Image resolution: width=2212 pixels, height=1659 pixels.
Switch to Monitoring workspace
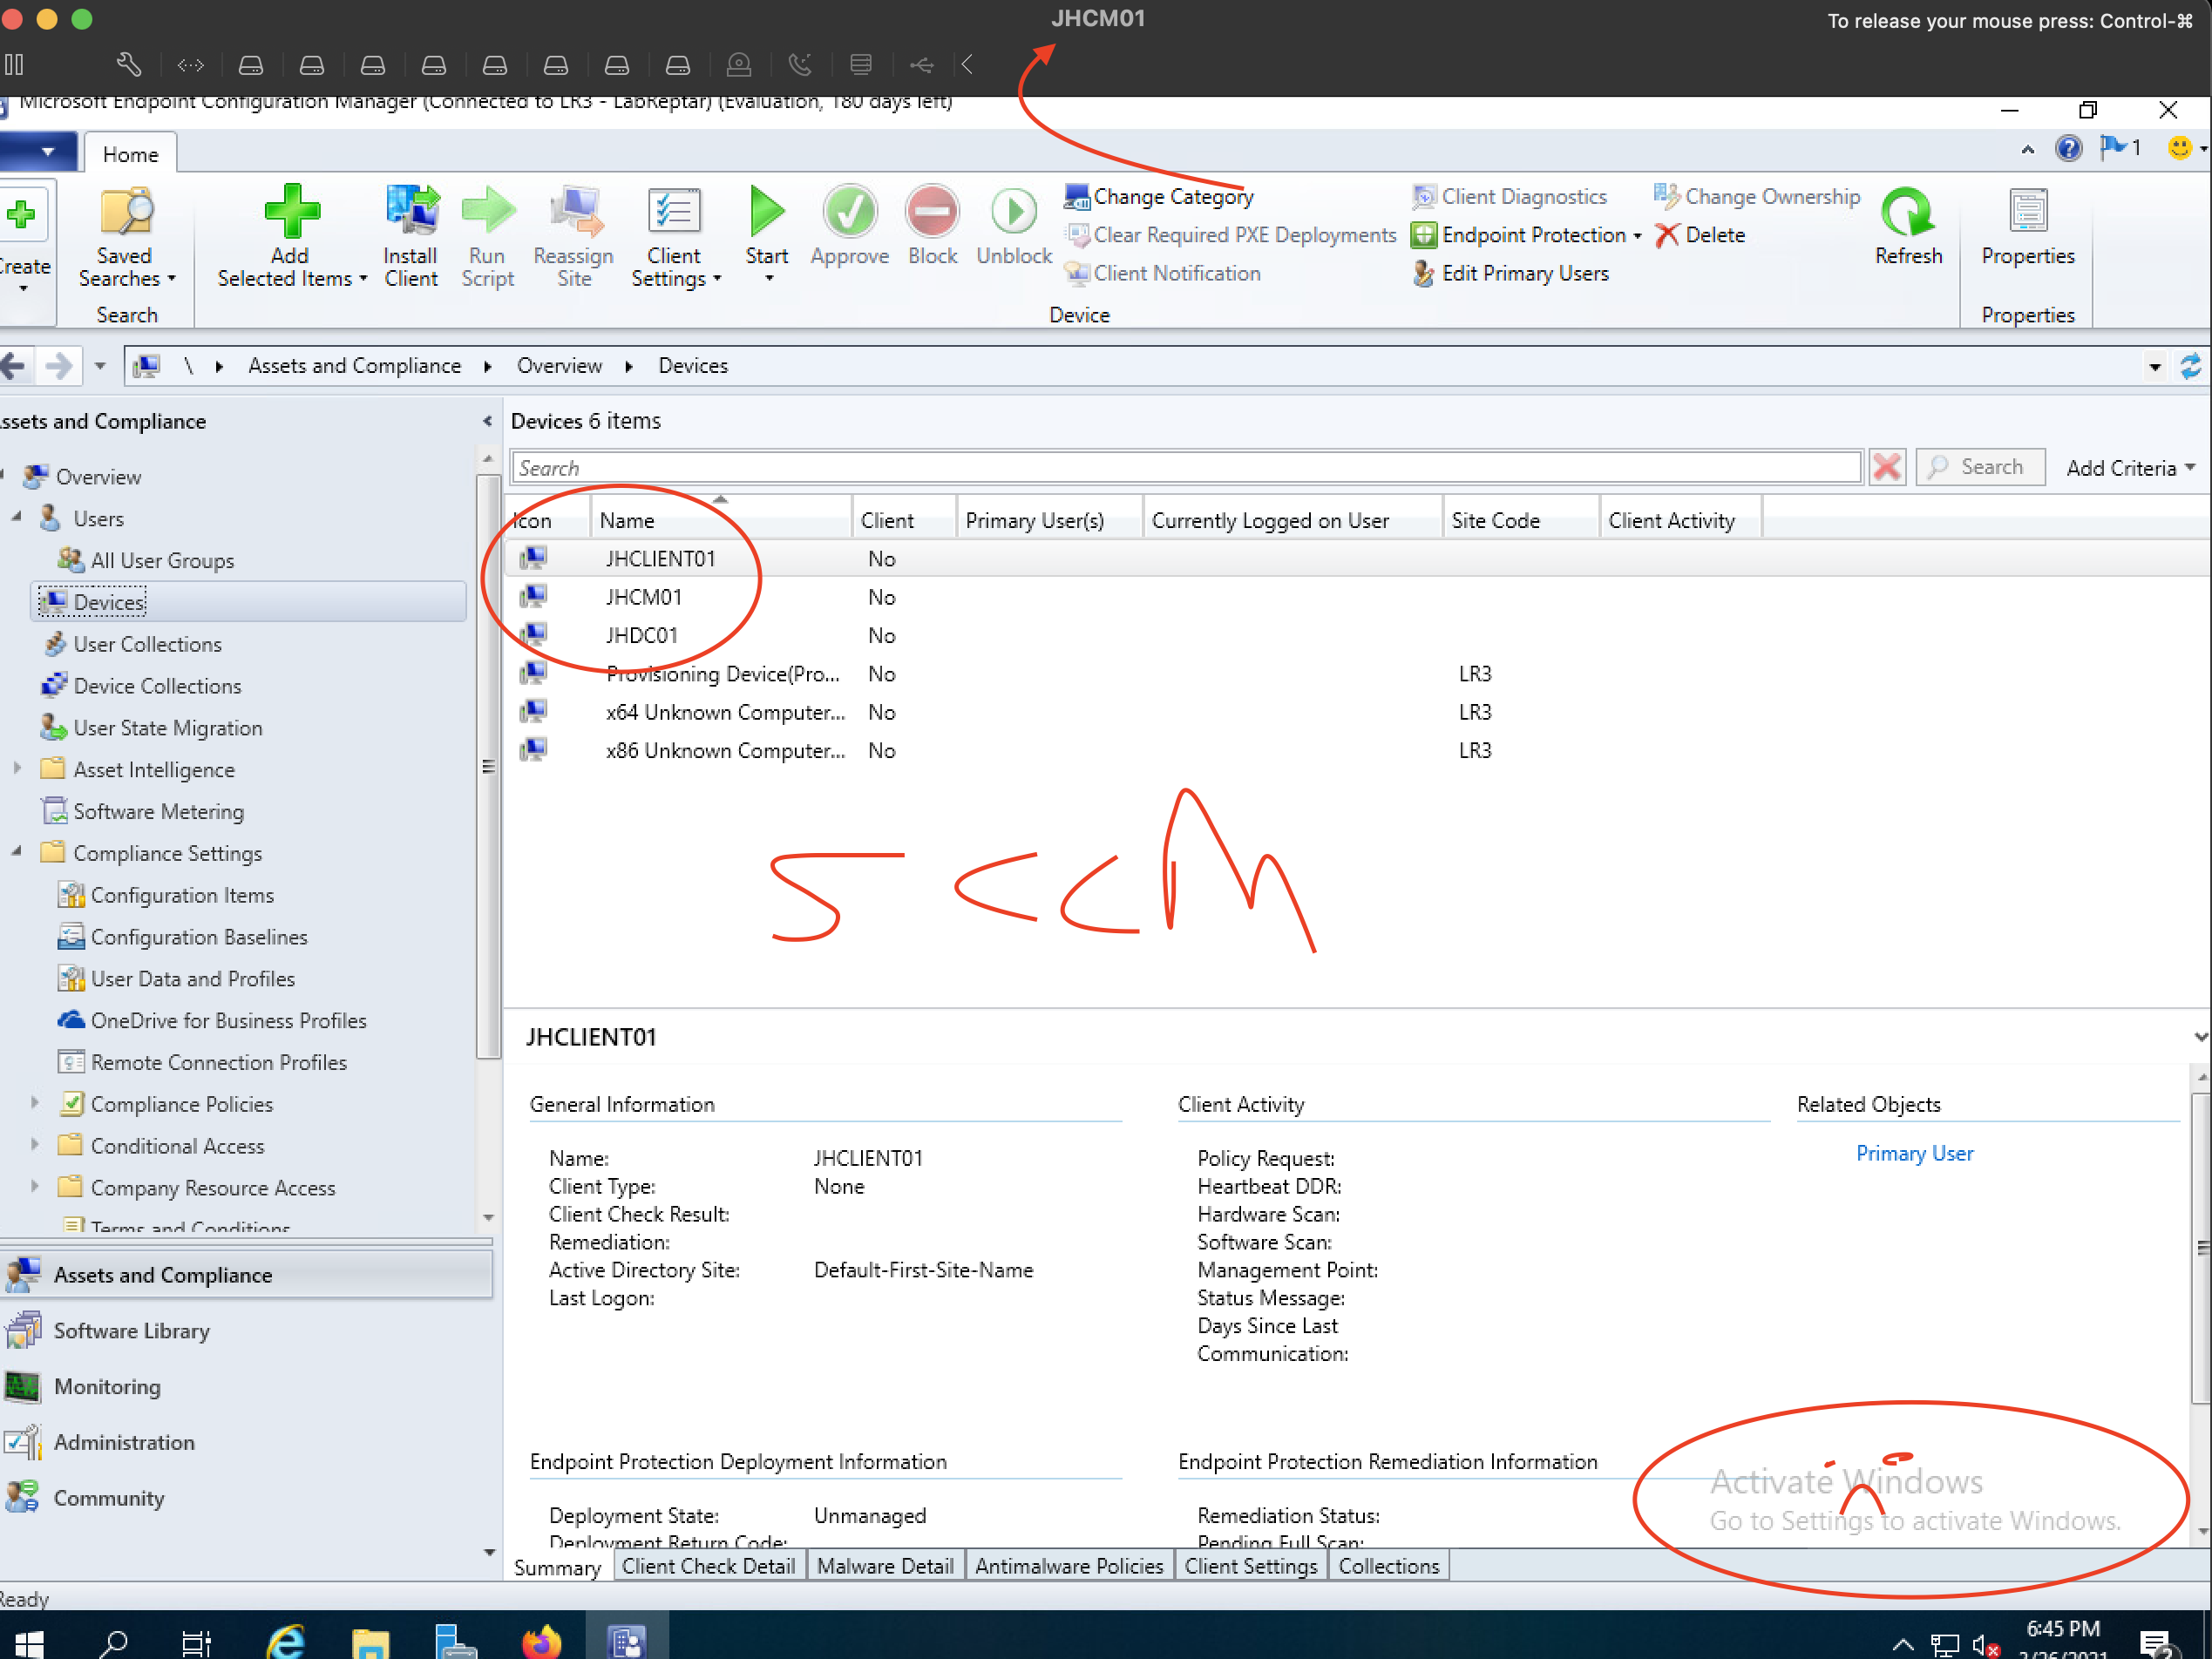247,1387
